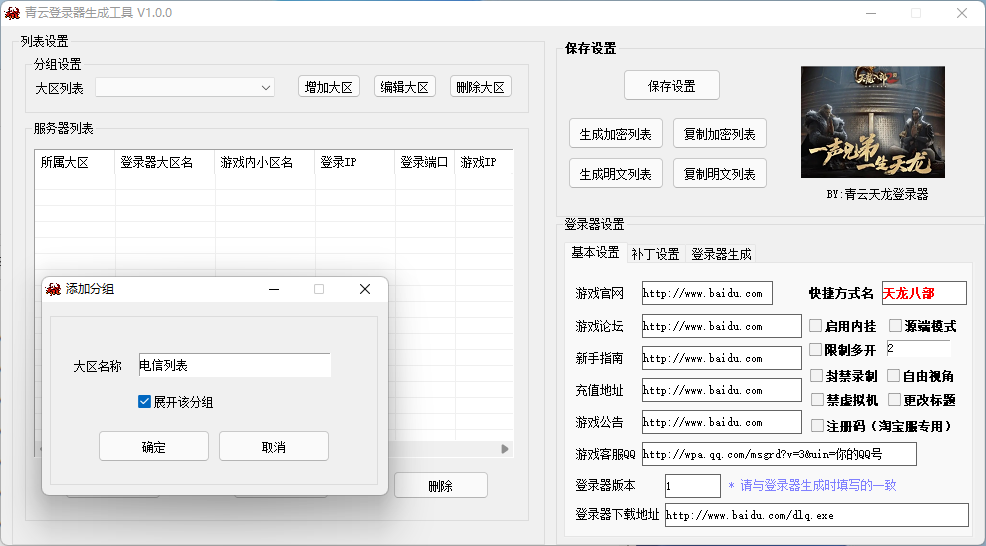Click the 增加大区 button

329,87
